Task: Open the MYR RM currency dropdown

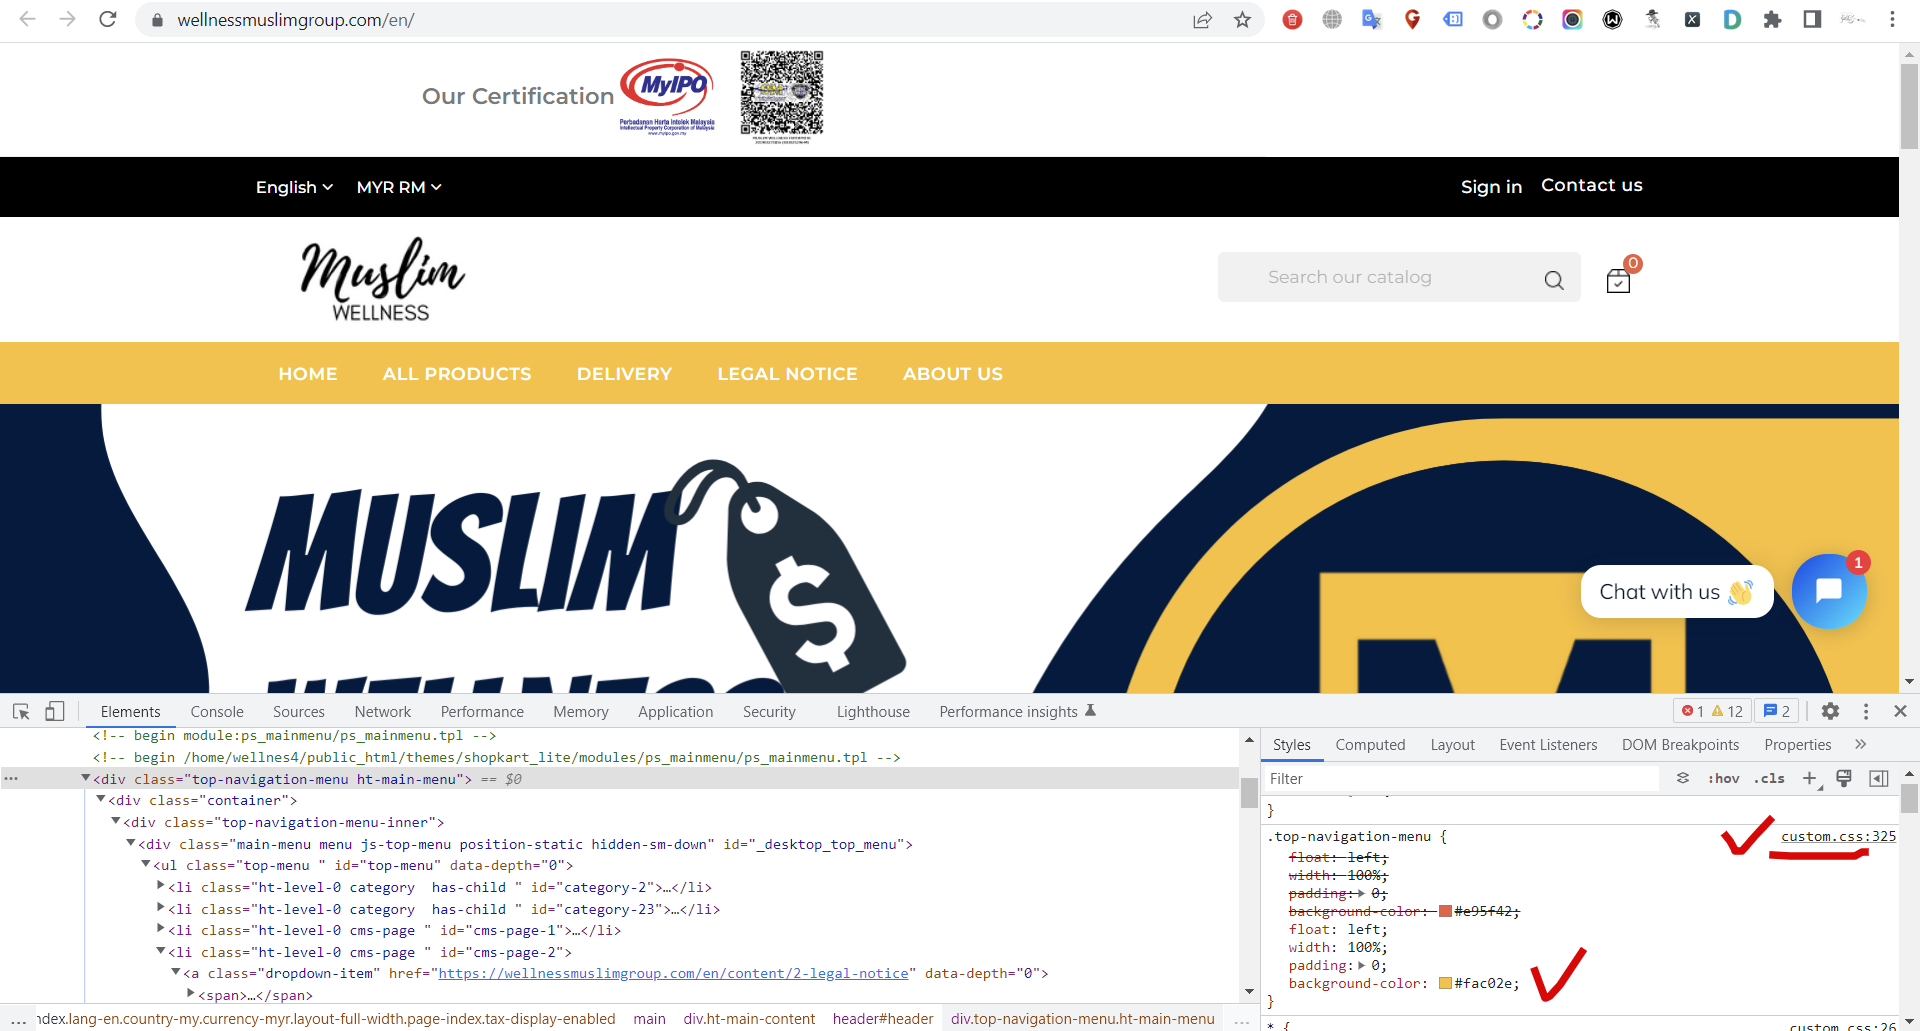Action: point(398,187)
